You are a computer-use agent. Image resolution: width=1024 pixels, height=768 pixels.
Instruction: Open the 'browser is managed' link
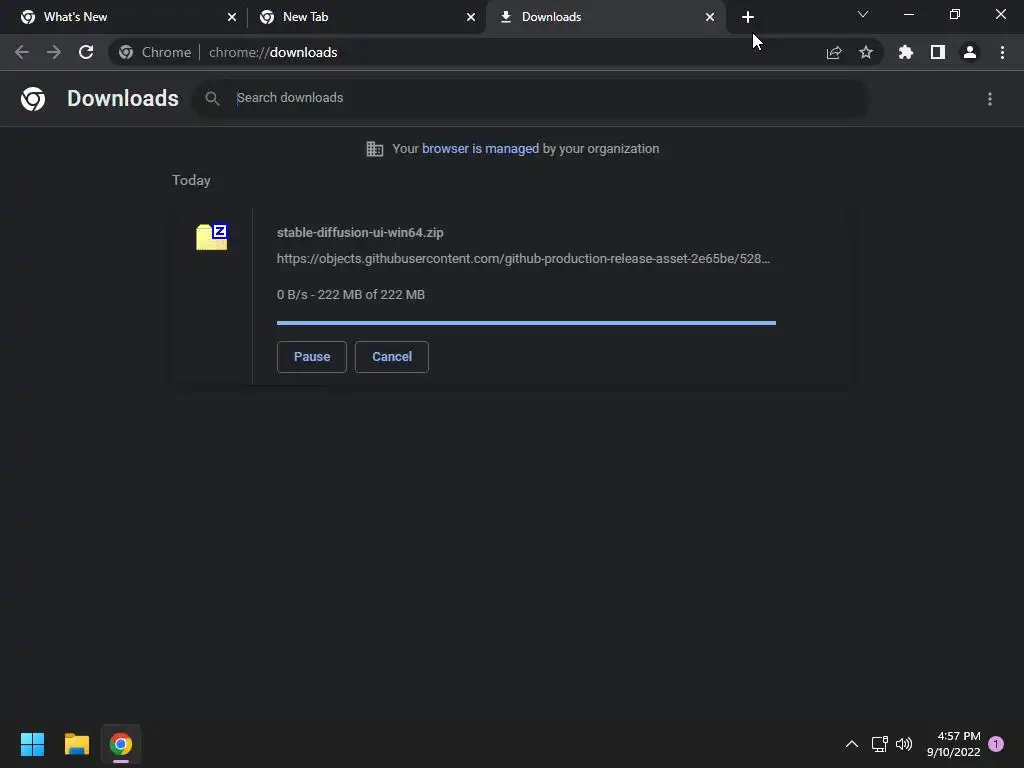click(x=481, y=149)
